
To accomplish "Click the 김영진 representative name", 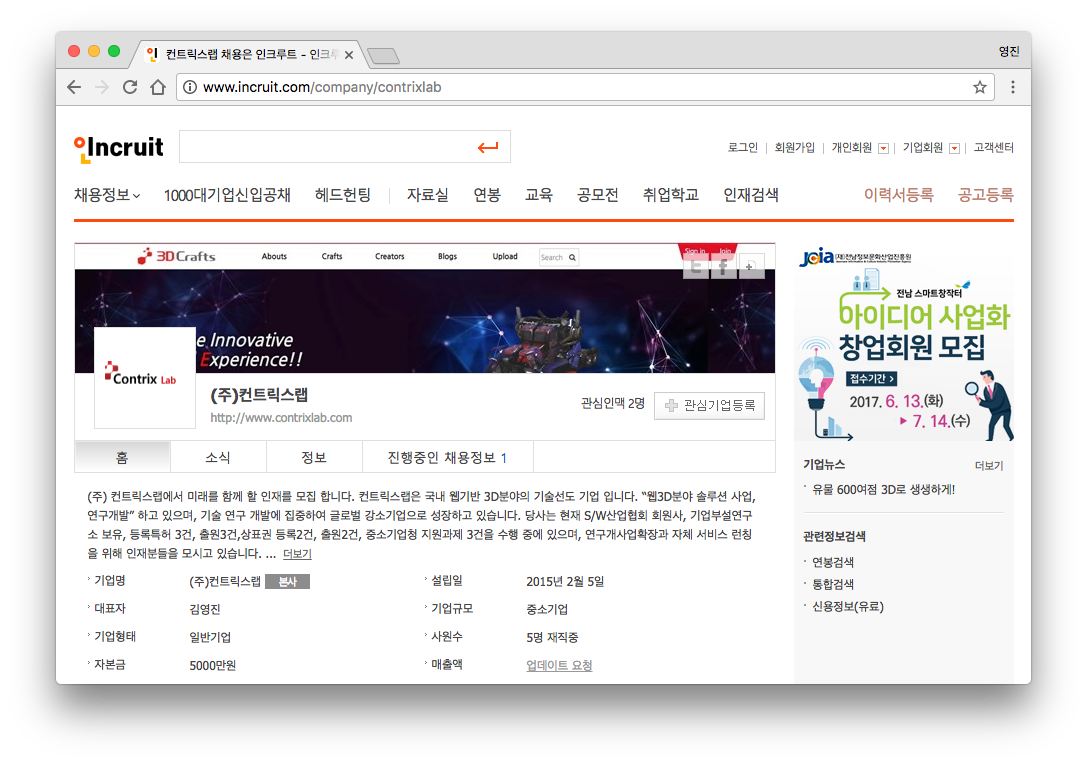I will point(205,609).
